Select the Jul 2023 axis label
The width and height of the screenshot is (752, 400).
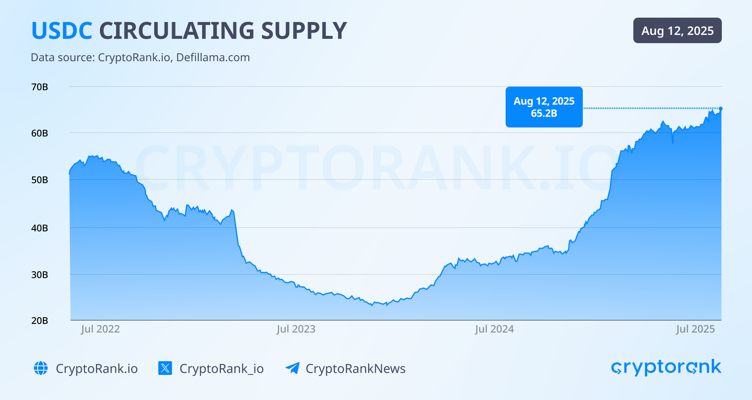point(296,328)
